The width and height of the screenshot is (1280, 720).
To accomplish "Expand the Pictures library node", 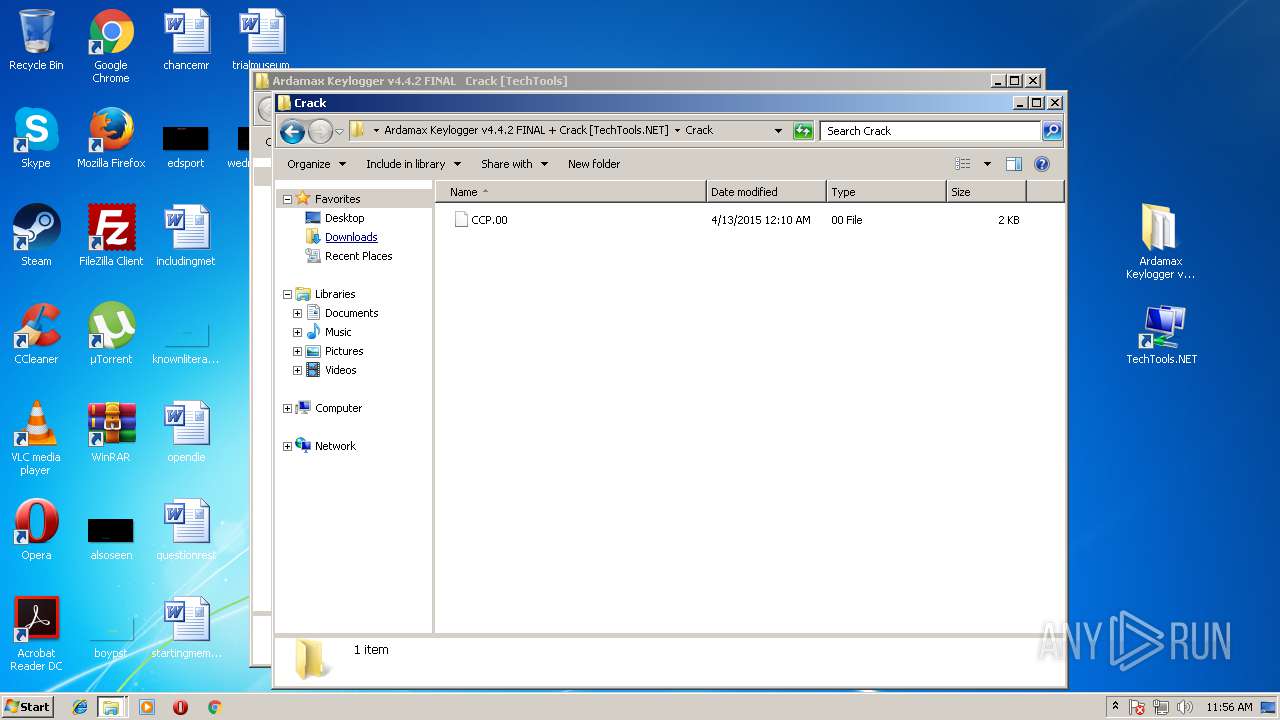I will [297, 351].
